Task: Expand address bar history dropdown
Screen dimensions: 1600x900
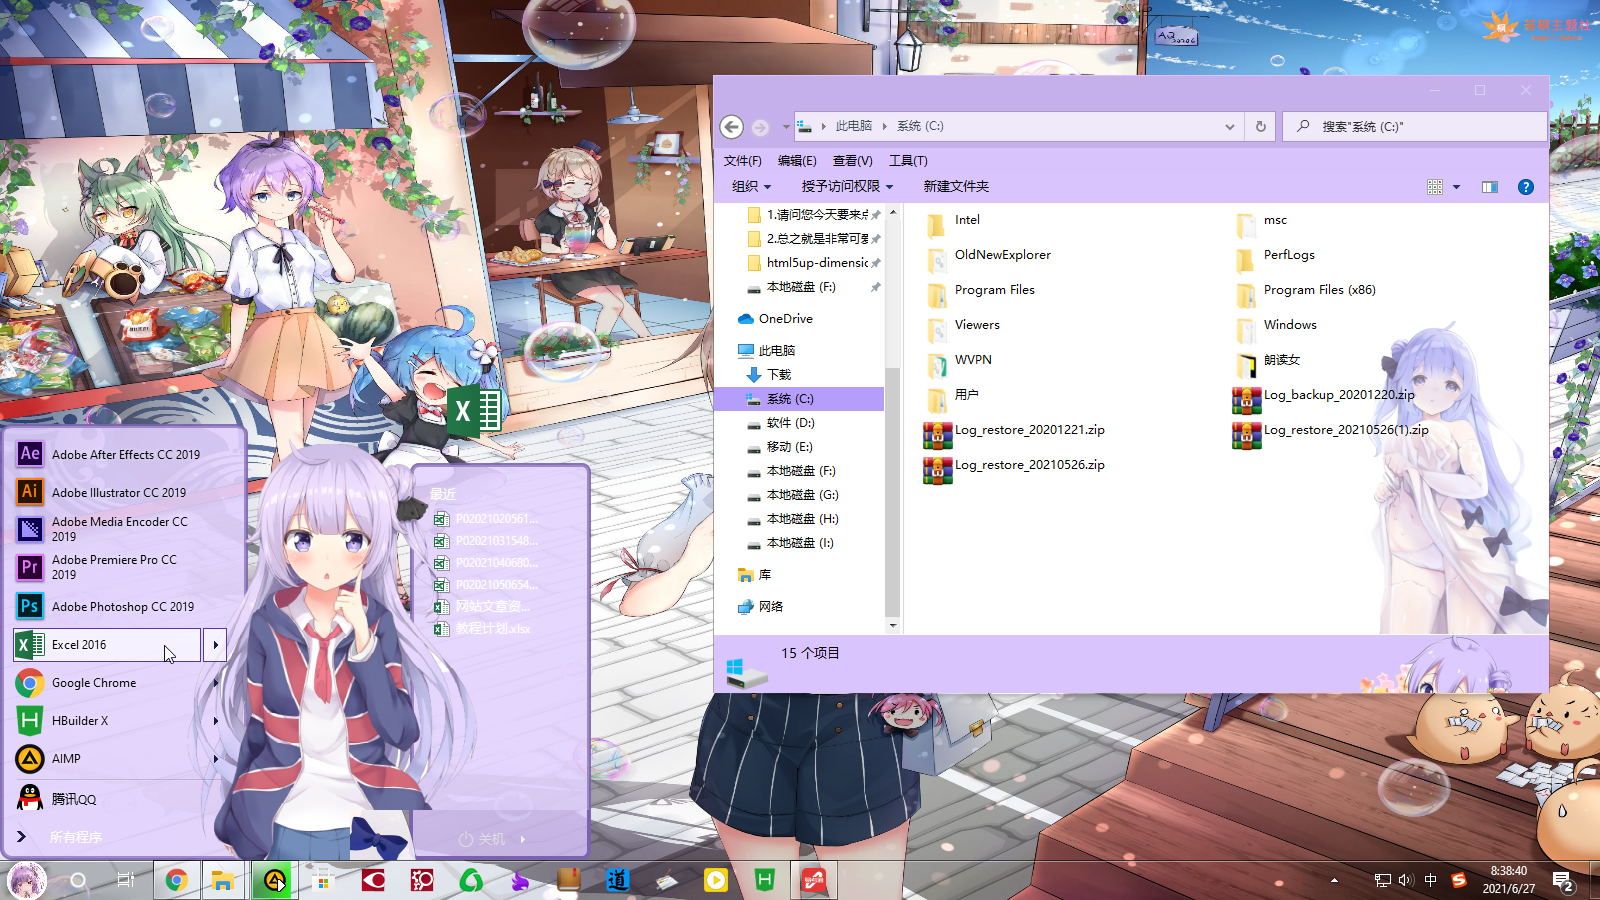Action: coord(1229,127)
